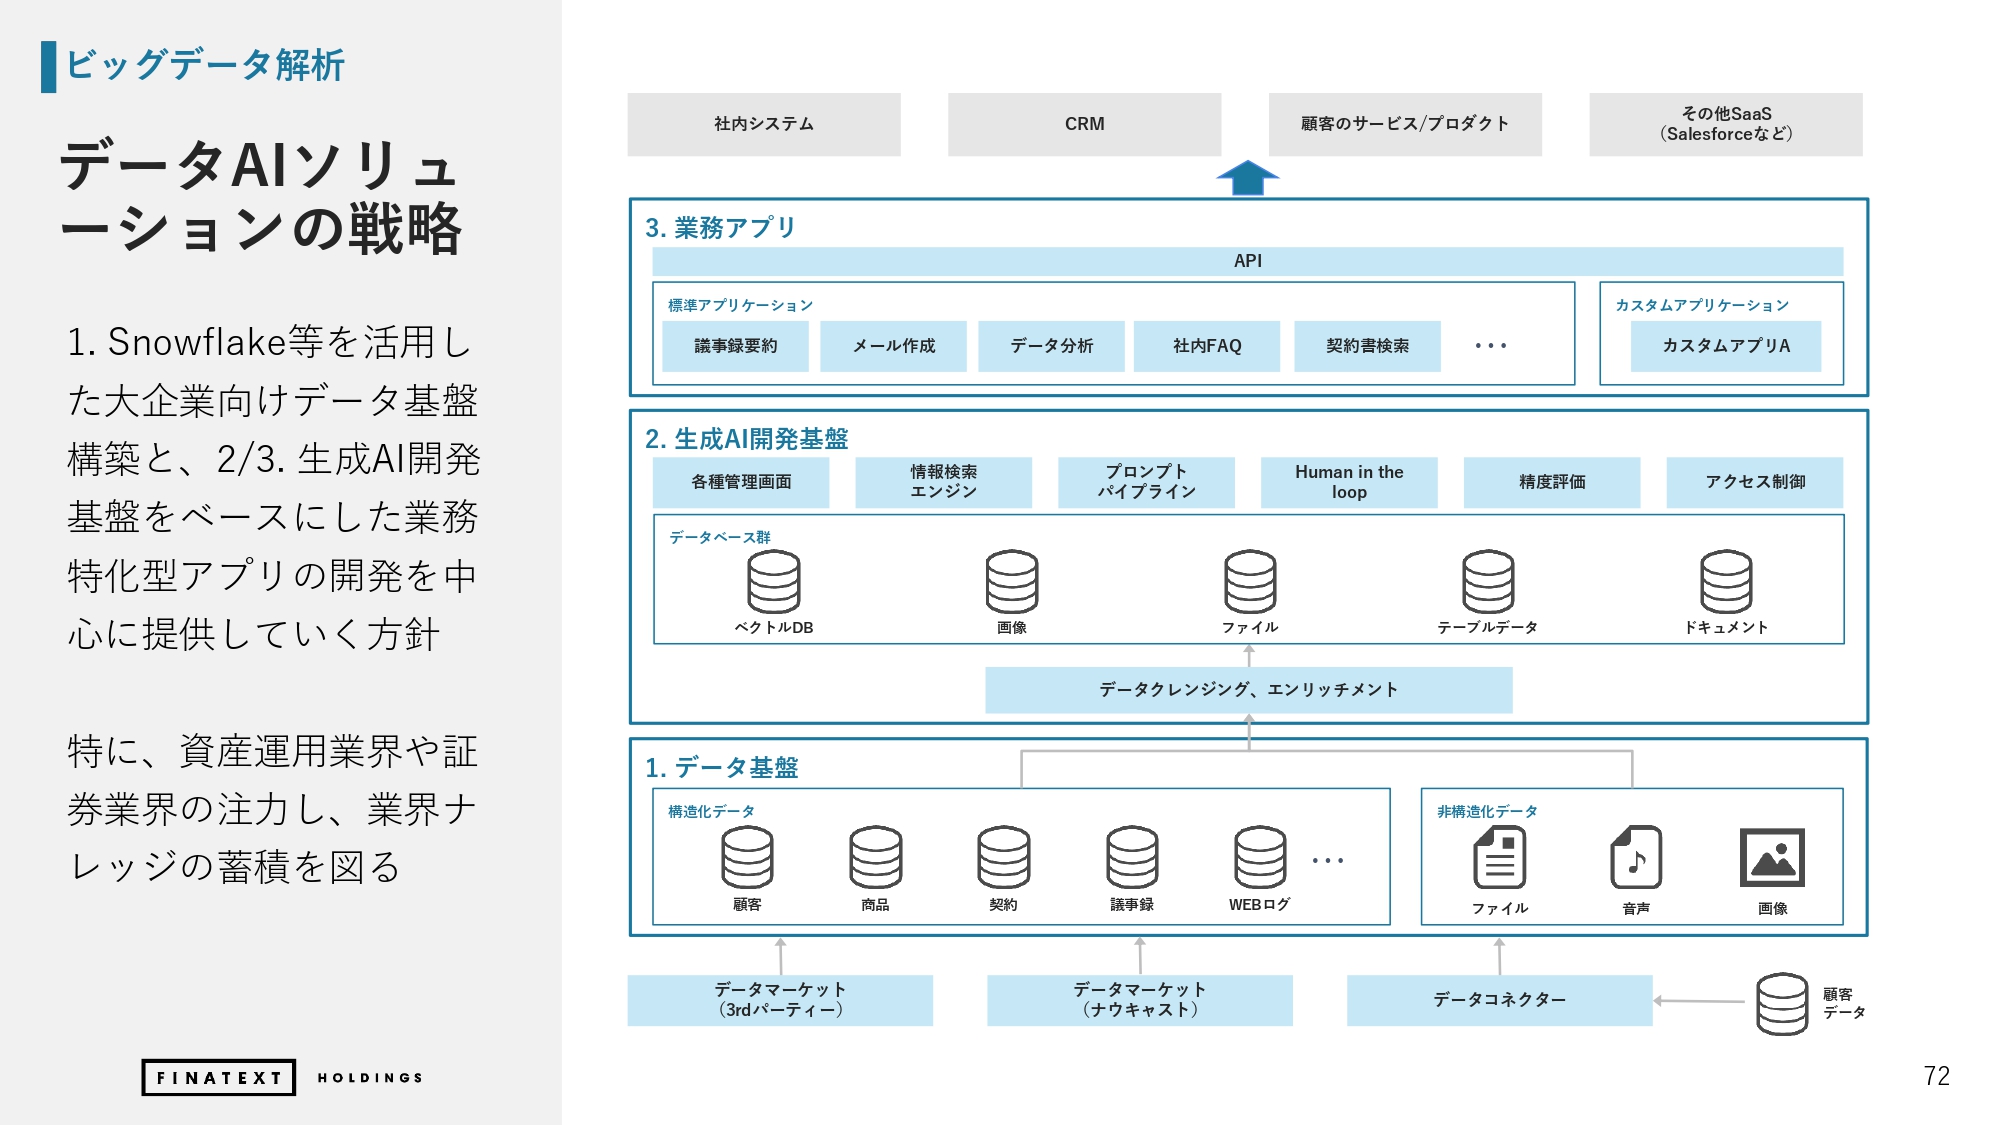Click データマーケット (ナウキャスト) box
Screen dimensions: 2000x1125
coord(1140,1000)
